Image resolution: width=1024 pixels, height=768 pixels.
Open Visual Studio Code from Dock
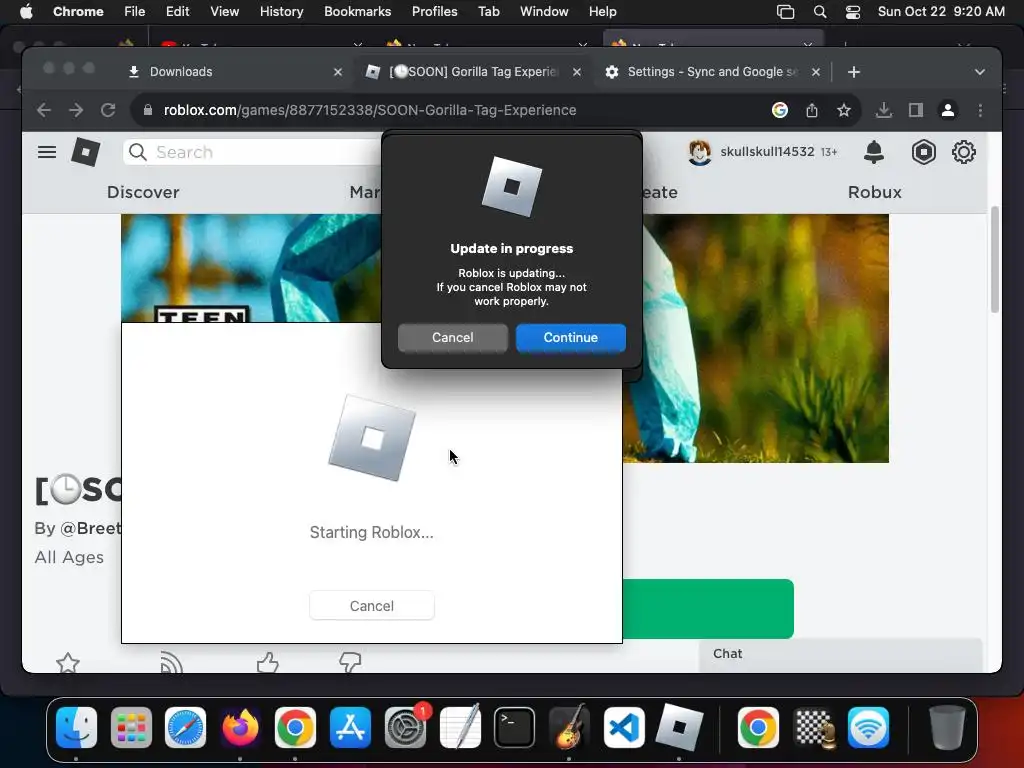624,727
